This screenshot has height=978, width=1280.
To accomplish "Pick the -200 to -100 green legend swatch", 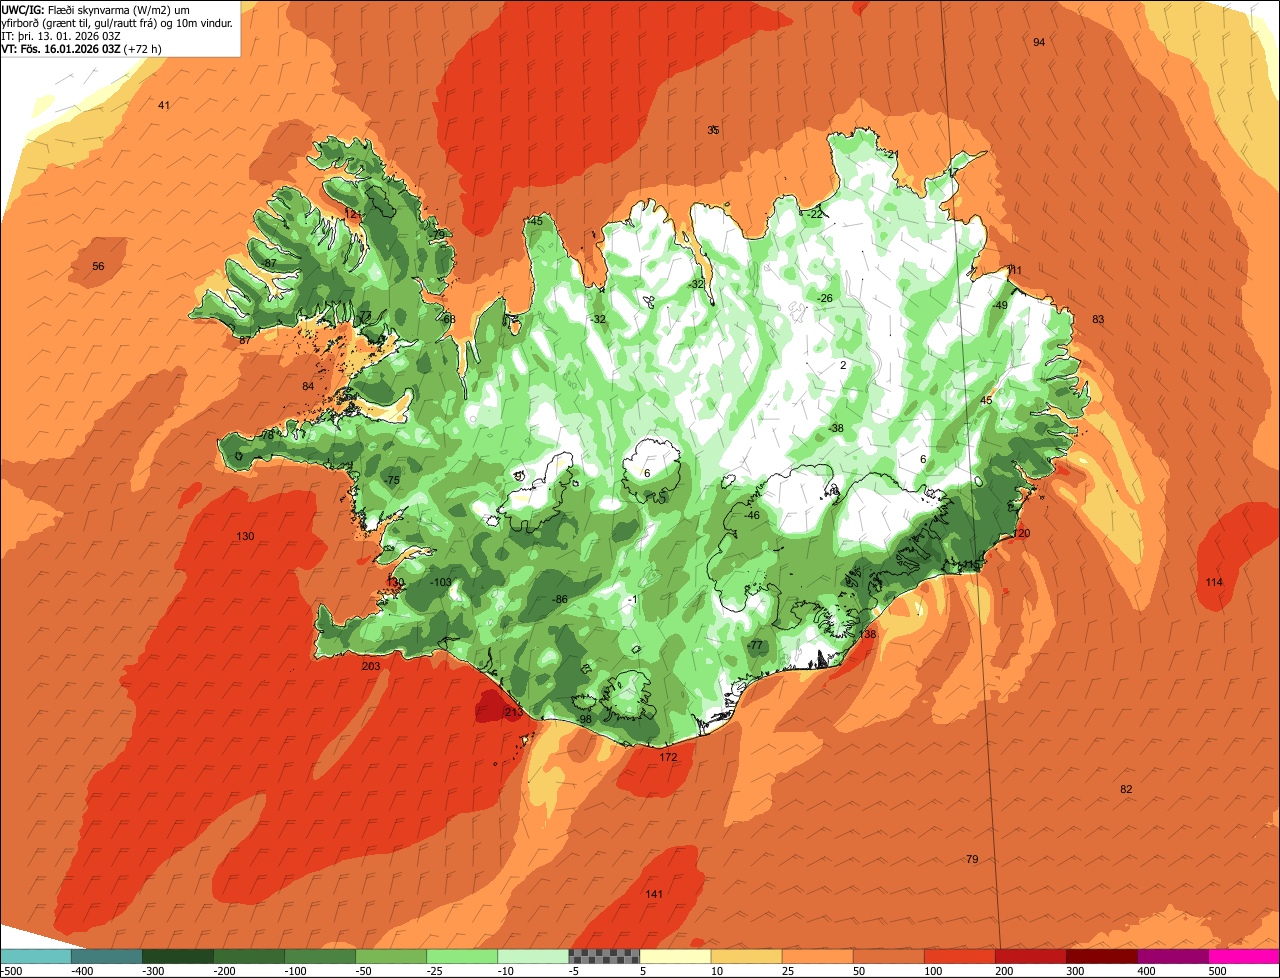I will (248, 956).
